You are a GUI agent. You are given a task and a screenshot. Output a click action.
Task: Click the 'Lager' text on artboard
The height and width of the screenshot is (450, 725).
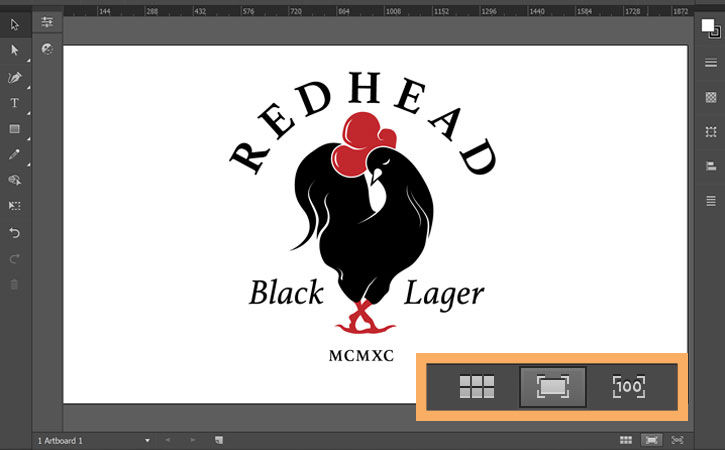click(x=443, y=295)
